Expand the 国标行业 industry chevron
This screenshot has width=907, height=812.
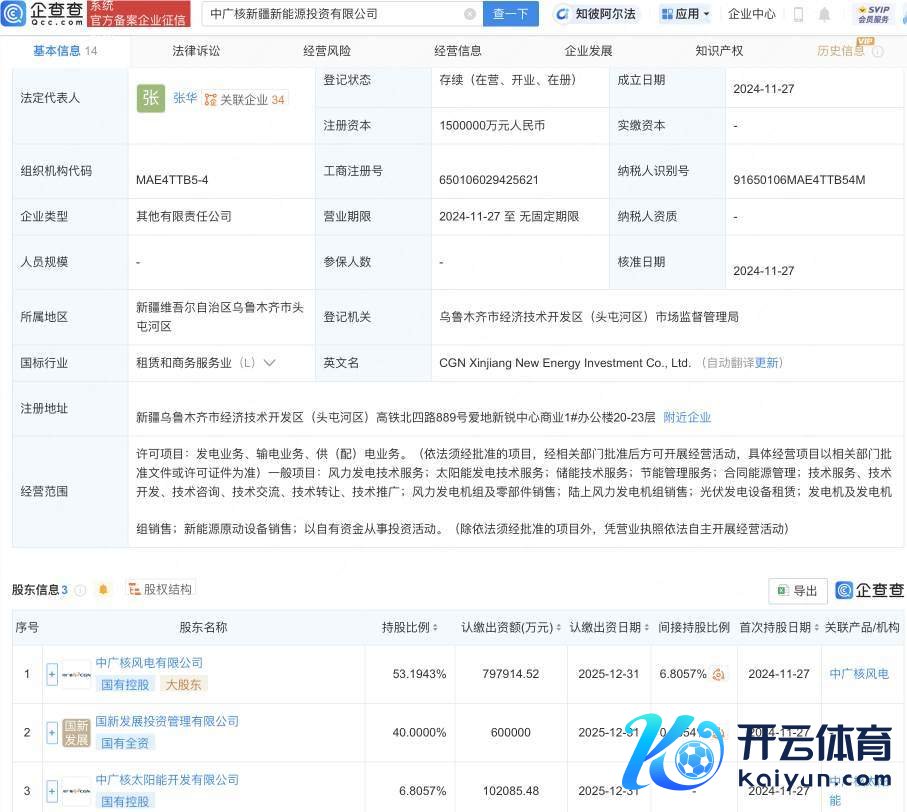(x=269, y=363)
